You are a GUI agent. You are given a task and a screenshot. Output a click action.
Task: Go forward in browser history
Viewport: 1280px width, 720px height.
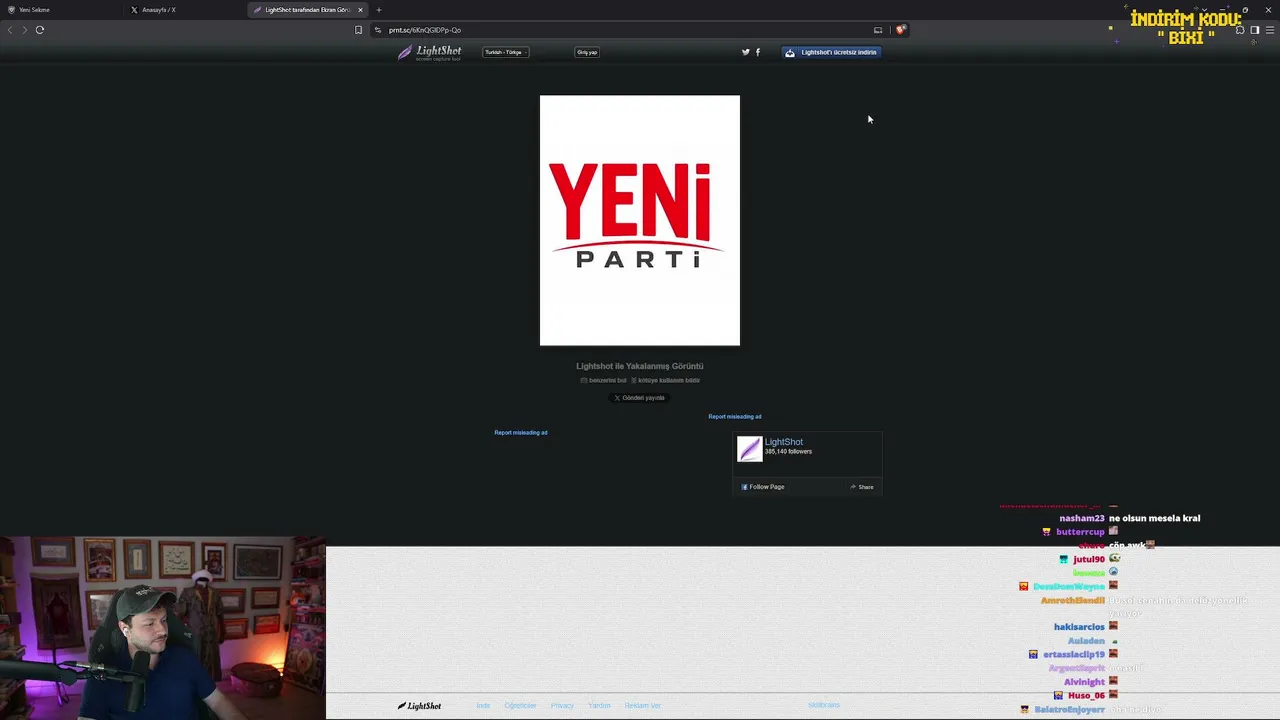(24, 30)
